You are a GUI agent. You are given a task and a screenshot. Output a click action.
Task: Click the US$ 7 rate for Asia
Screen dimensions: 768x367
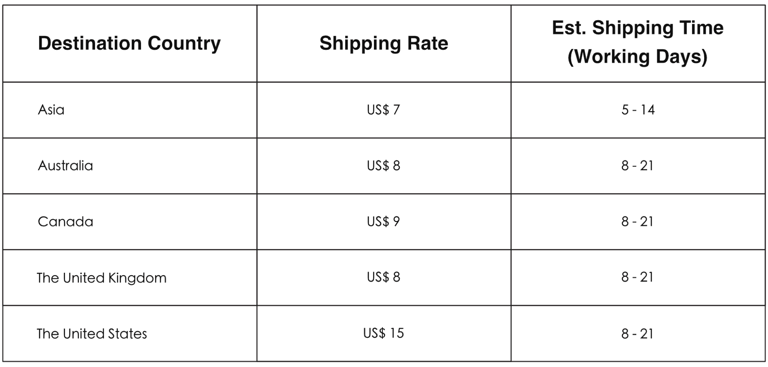tap(384, 110)
